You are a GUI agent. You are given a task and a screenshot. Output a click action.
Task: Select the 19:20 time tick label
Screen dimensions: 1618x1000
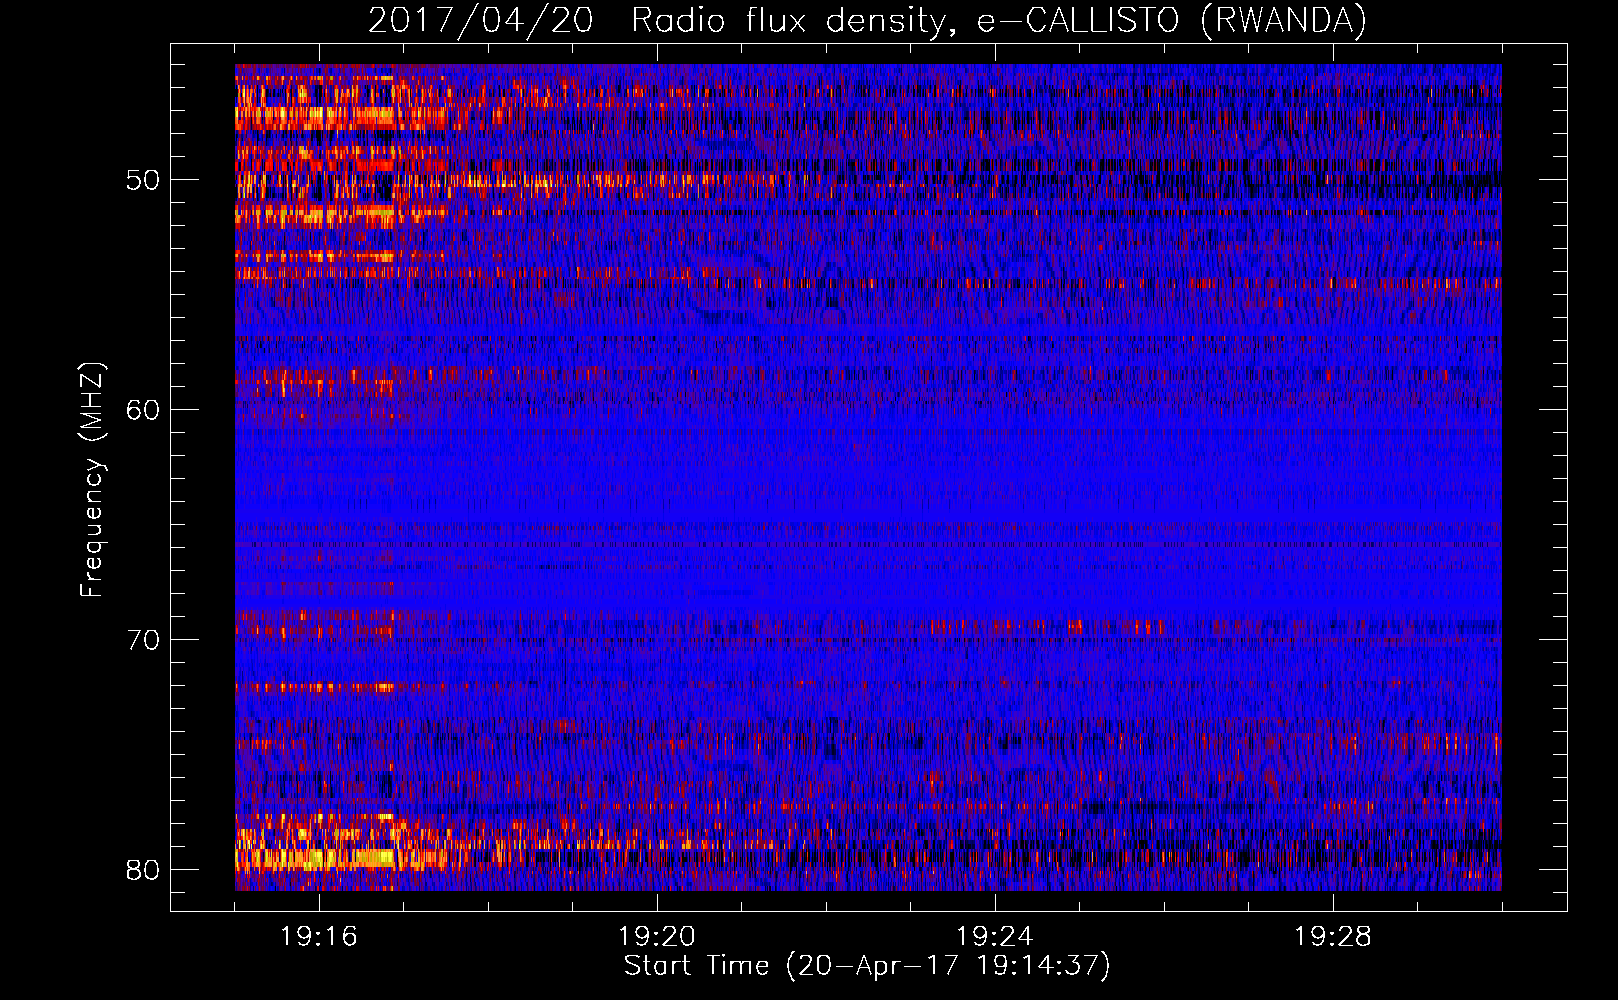coord(657,937)
